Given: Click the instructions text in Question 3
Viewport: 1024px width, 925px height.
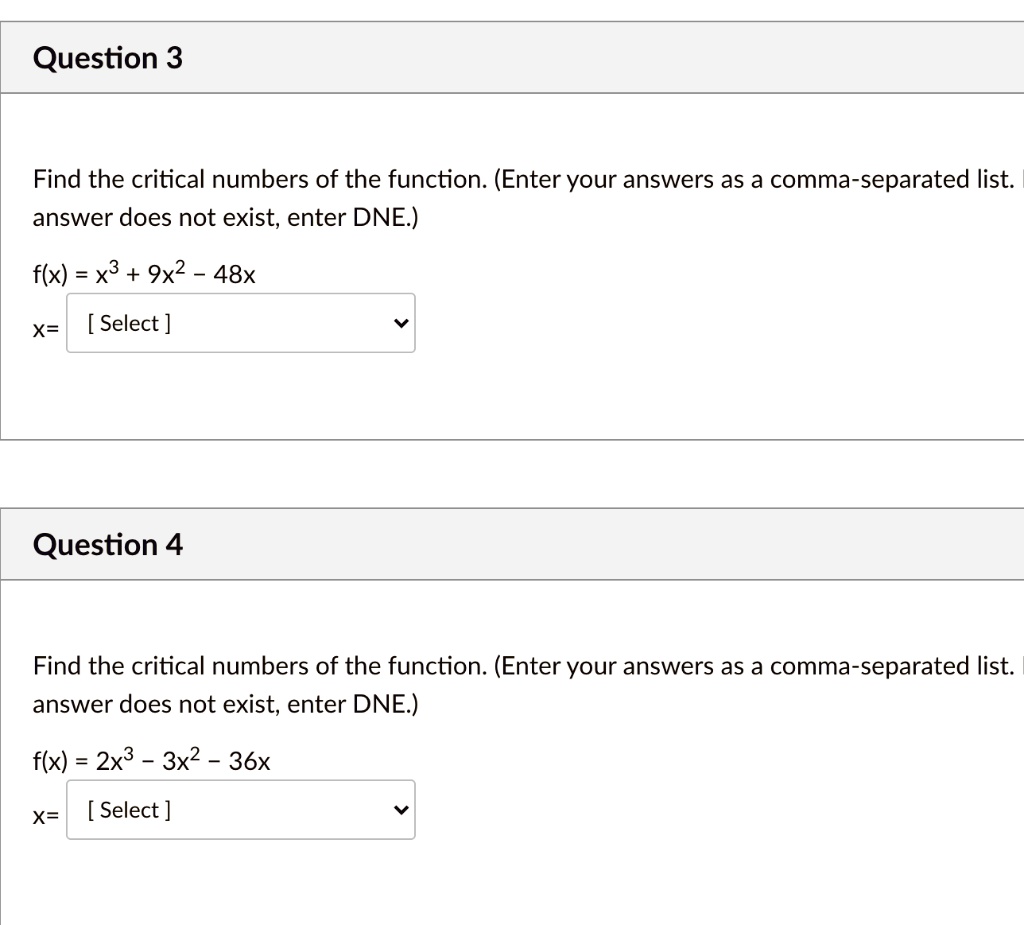Looking at the screenshot, I should 400,179.
